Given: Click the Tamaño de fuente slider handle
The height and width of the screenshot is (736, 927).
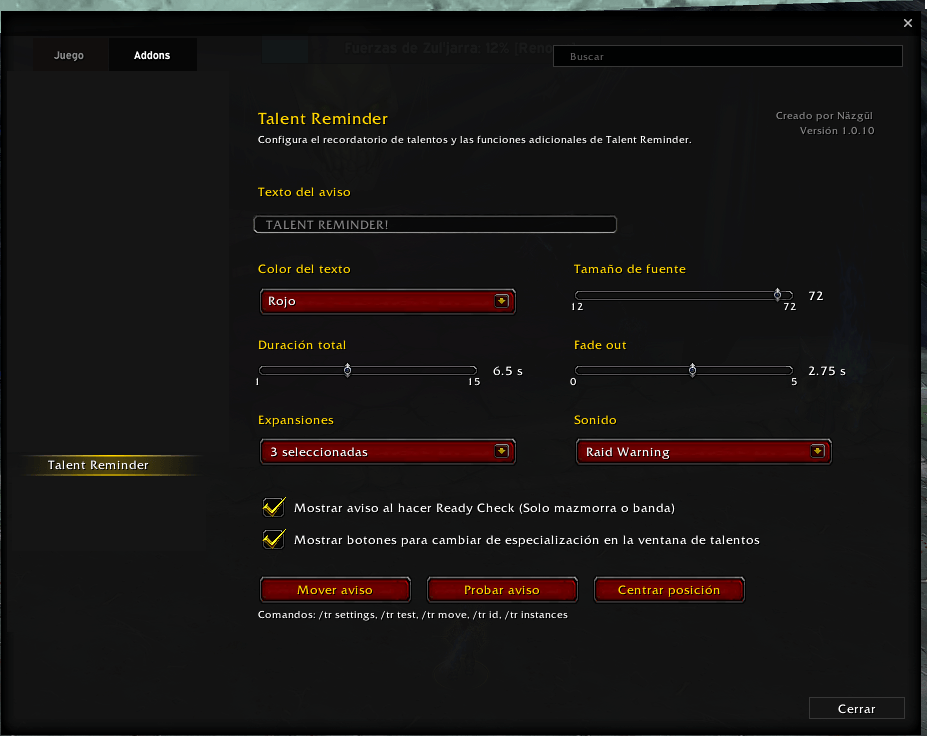Looking at the screenshot, I should pos(777,294).
